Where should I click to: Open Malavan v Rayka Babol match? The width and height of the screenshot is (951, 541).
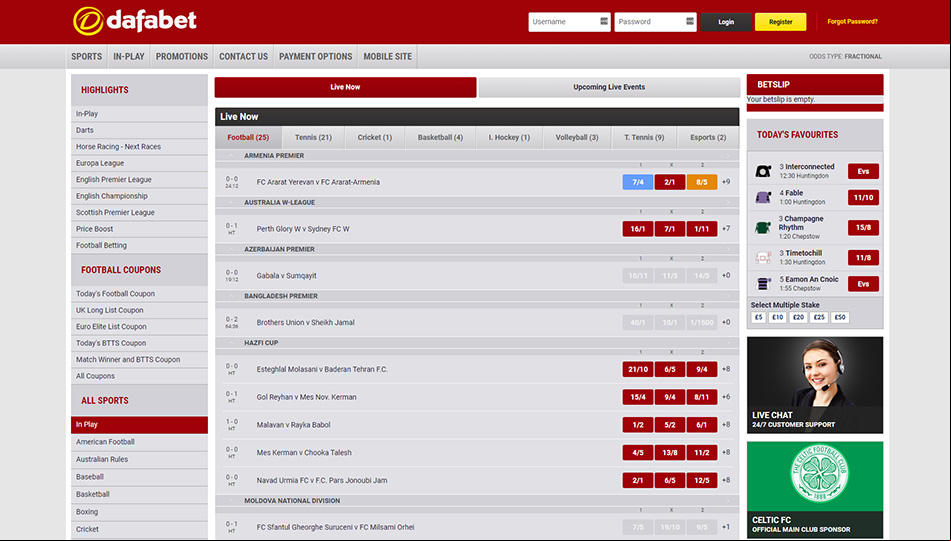[294, 425]
